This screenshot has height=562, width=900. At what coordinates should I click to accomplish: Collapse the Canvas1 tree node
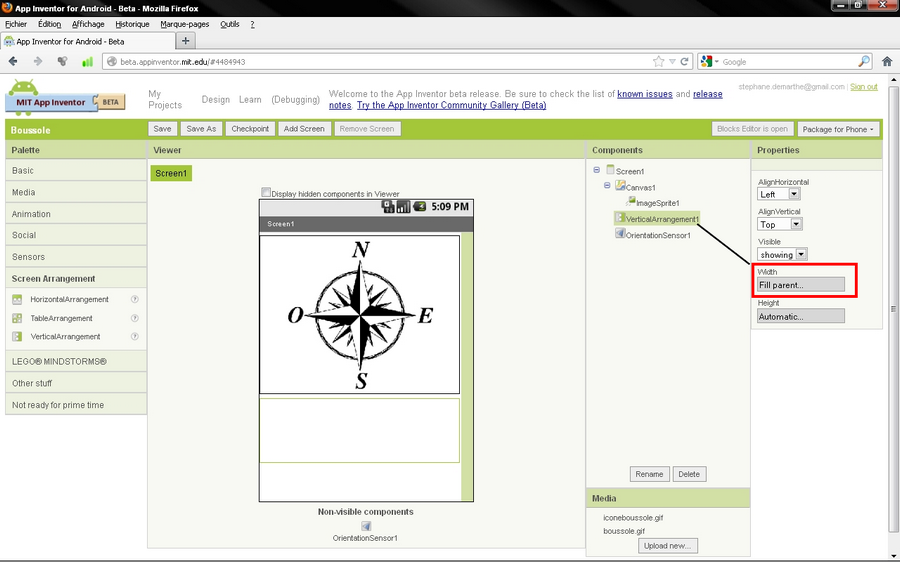pyautogui.click(x=607, y=186)
